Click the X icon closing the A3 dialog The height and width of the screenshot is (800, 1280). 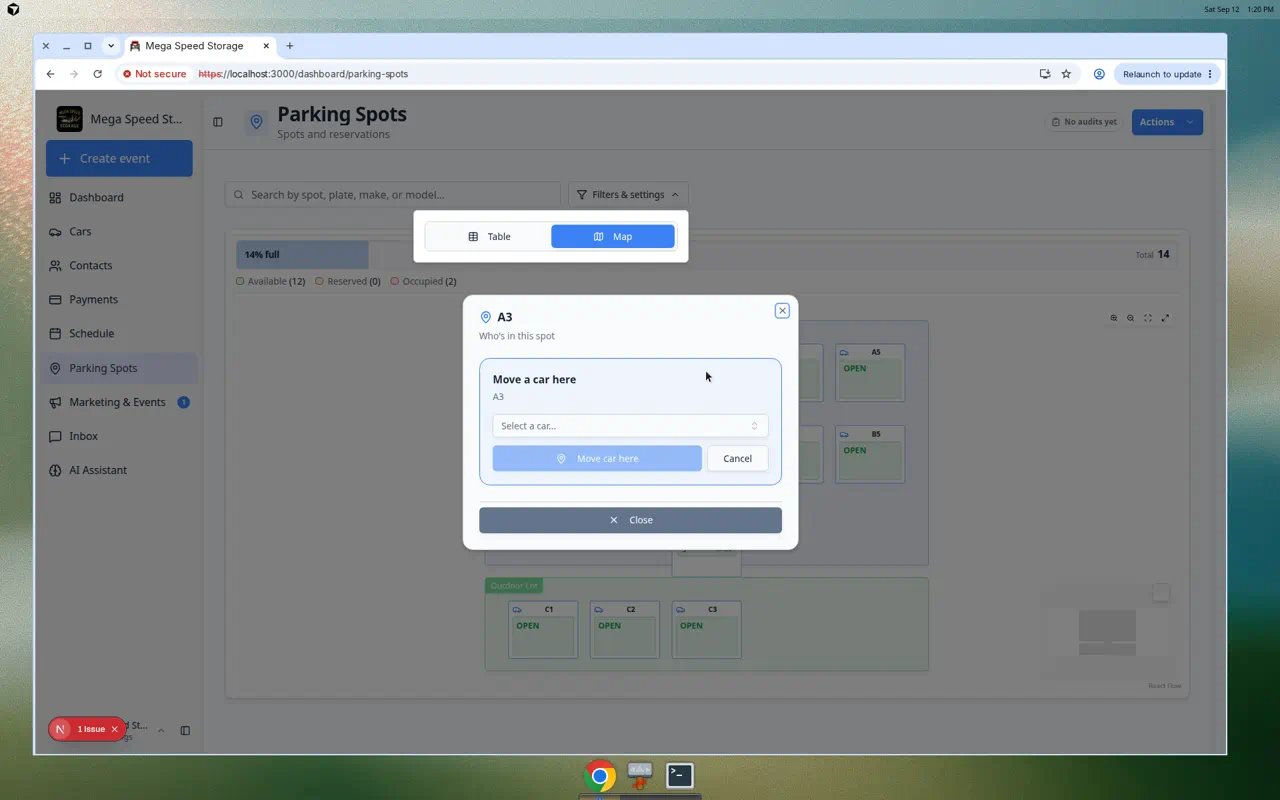coord(782,311)
